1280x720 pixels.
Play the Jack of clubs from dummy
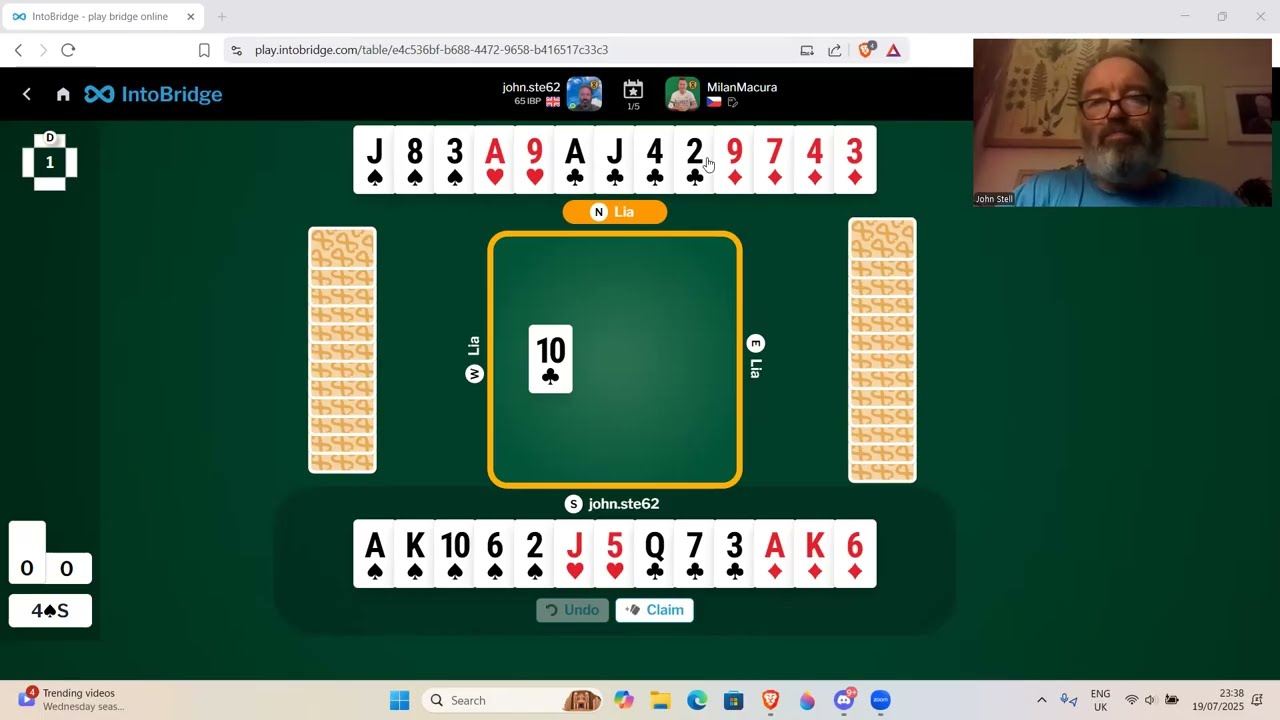tap(614, 160)
